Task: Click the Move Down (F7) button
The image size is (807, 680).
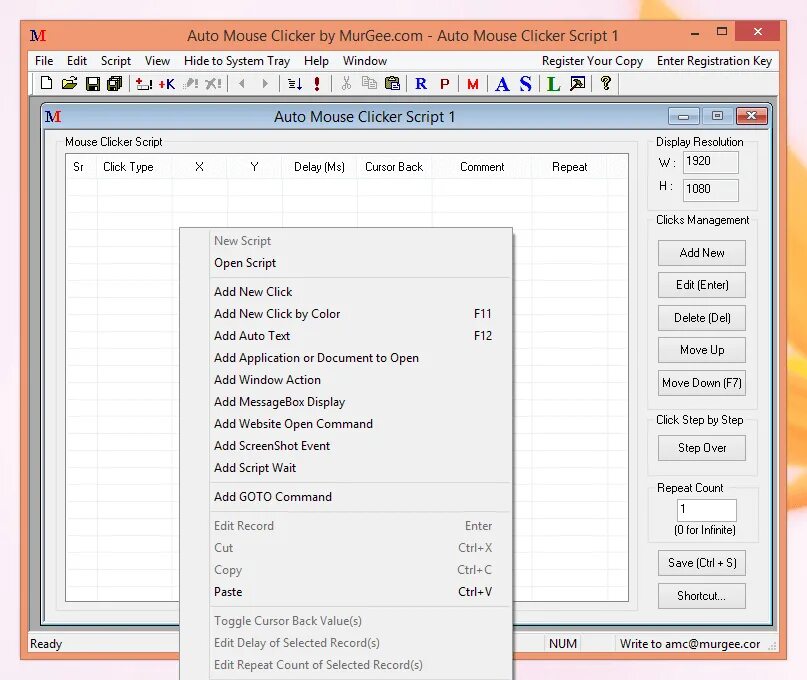Action: click(x=701, y=383)
